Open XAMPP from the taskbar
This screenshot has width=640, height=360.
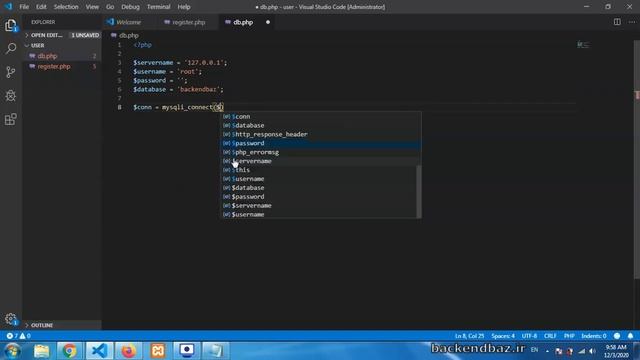[158, 351]
